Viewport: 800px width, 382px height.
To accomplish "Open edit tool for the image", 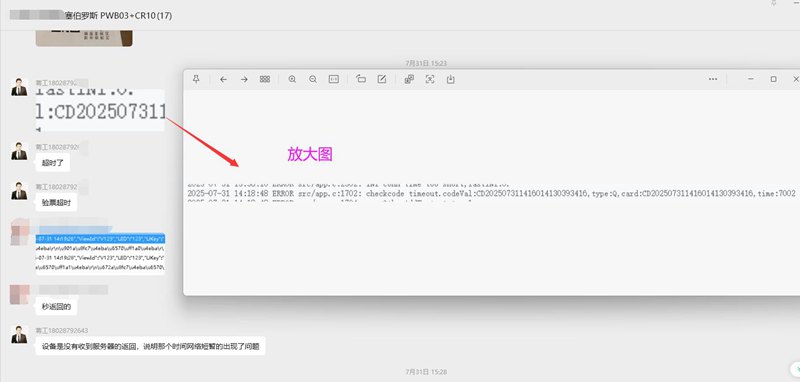I will pyautogui.click(x=382, y=79).
